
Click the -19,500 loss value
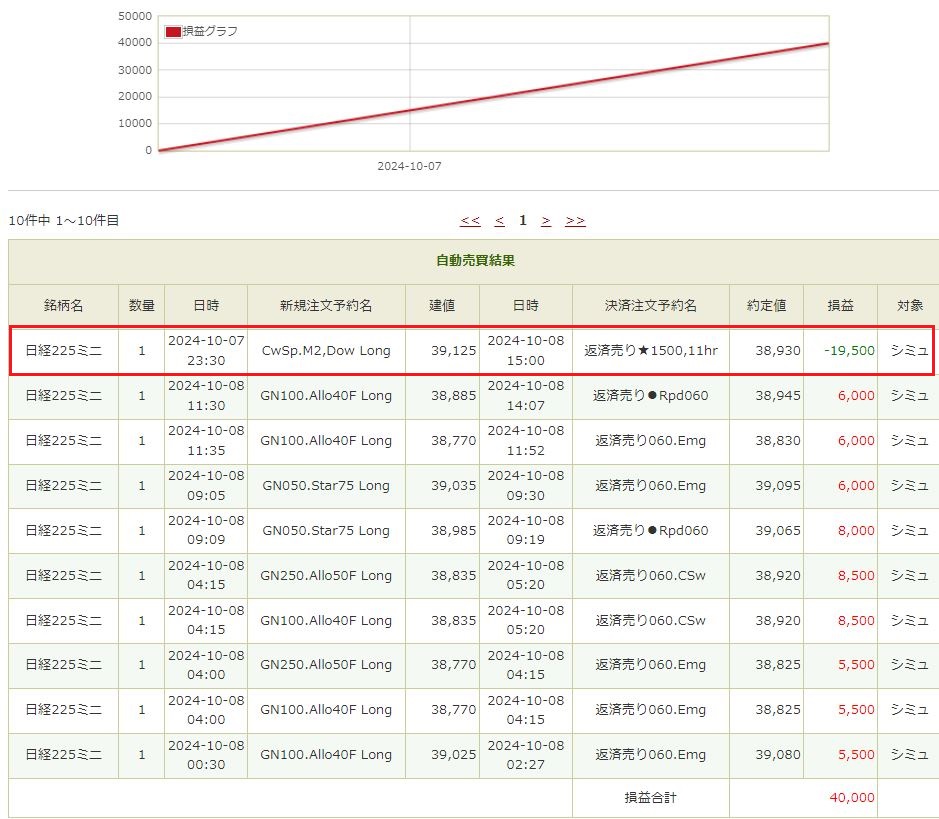[849, 351]
